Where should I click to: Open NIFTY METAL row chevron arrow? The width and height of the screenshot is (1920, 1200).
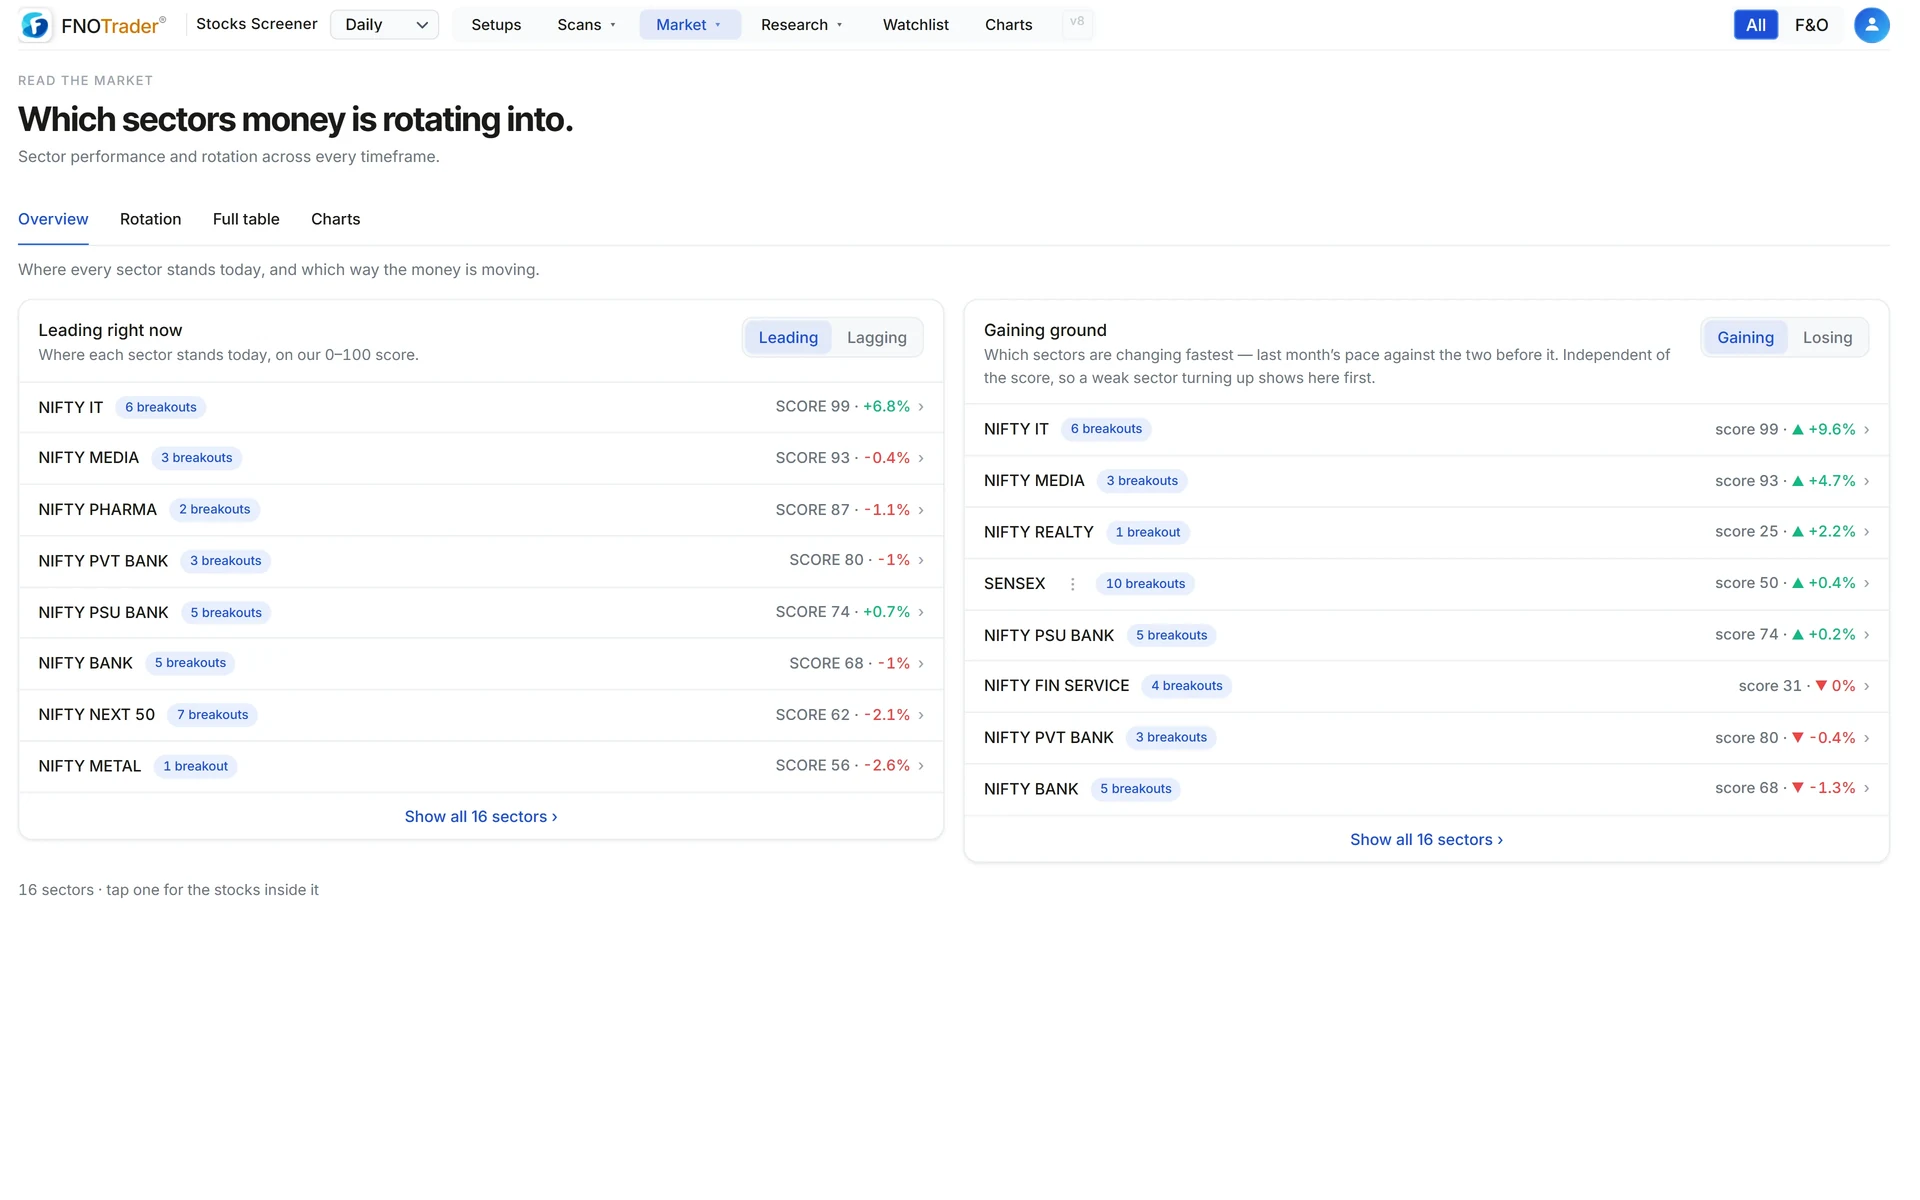tap(921, 766)
